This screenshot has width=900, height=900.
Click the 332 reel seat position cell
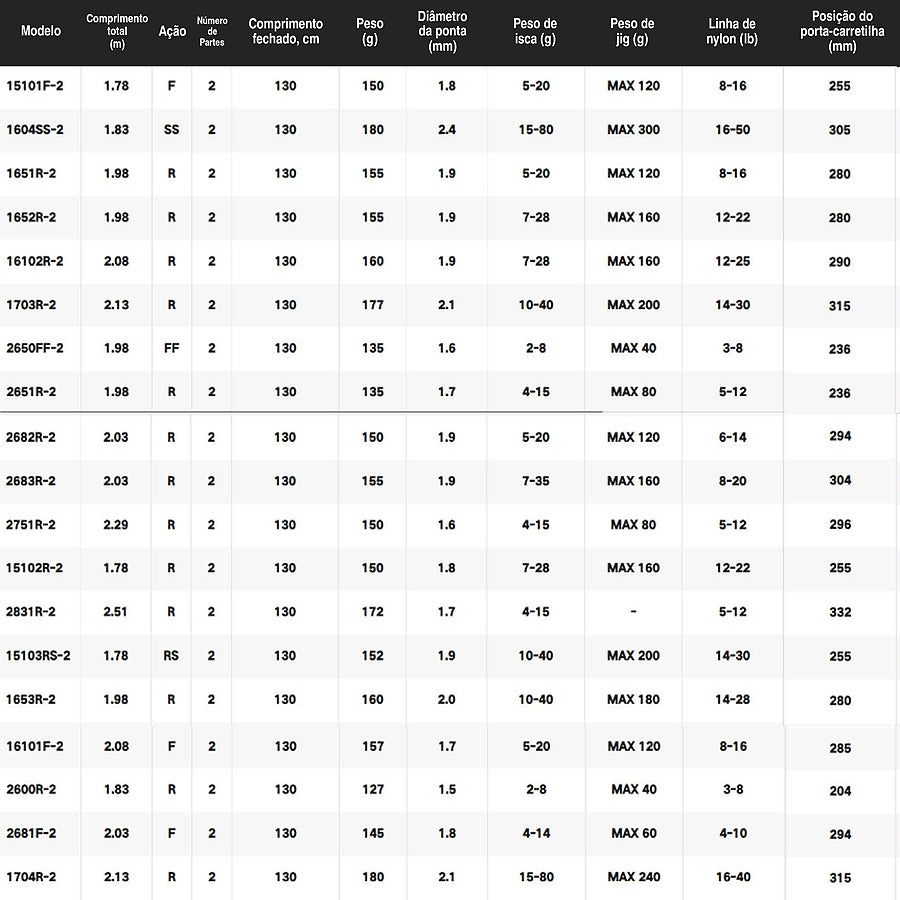(x=840, y=612)
